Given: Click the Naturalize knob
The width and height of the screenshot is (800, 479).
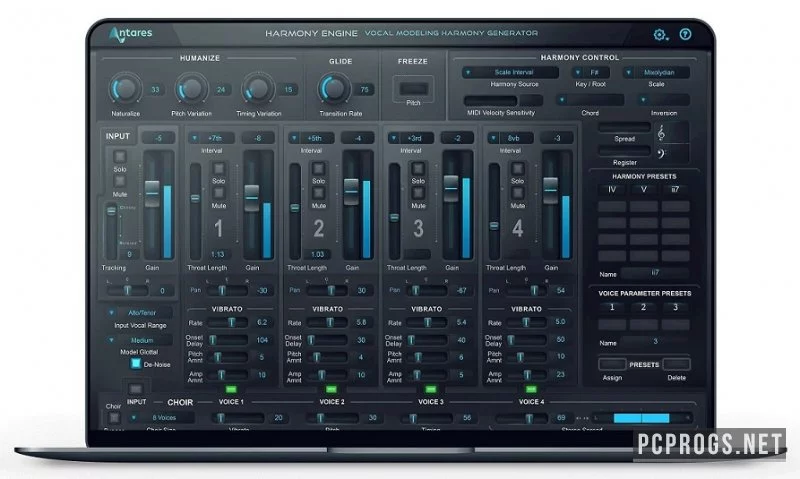Looking at the screenshot, I should (126, 89).
